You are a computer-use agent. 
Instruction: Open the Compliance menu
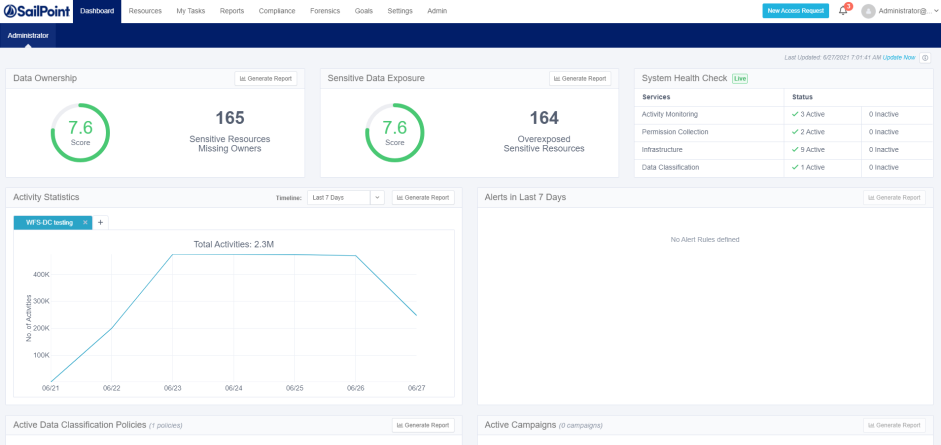tap(277, 11)
